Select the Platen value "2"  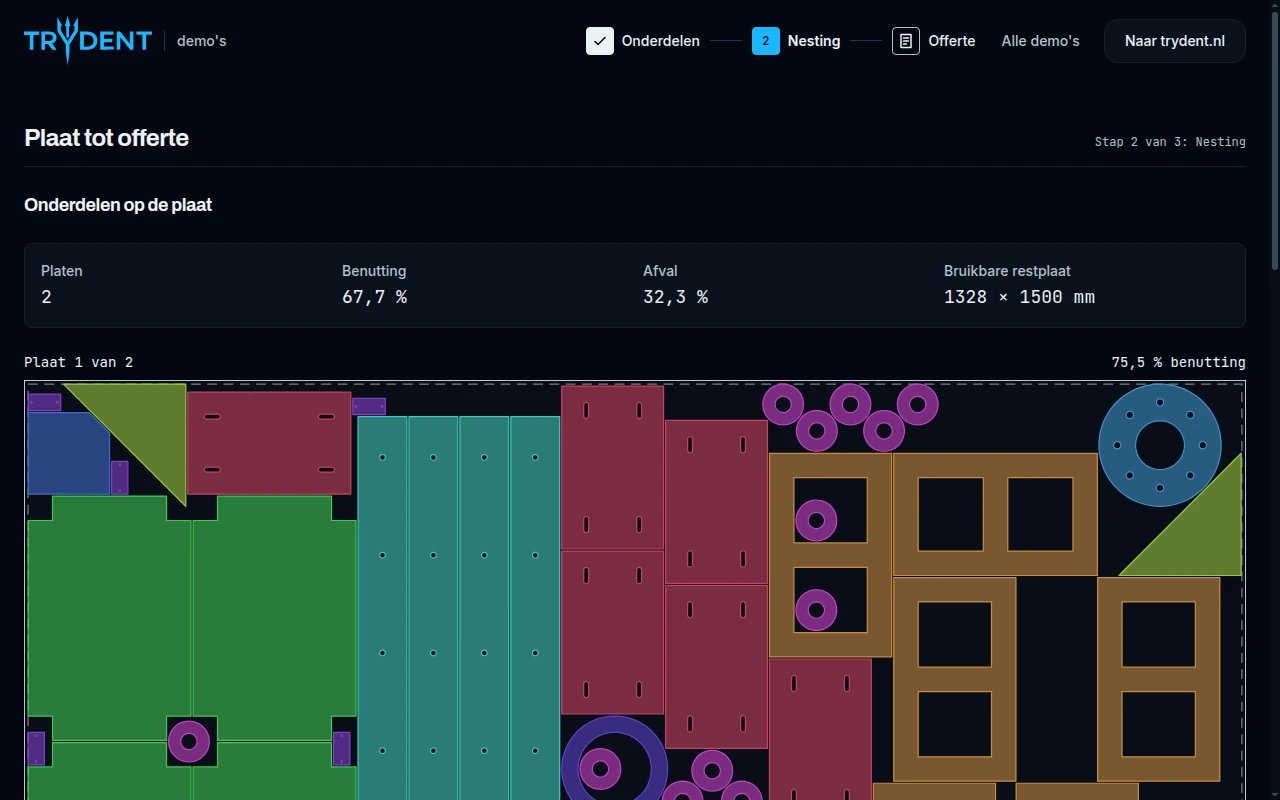(x=46, y=297)
